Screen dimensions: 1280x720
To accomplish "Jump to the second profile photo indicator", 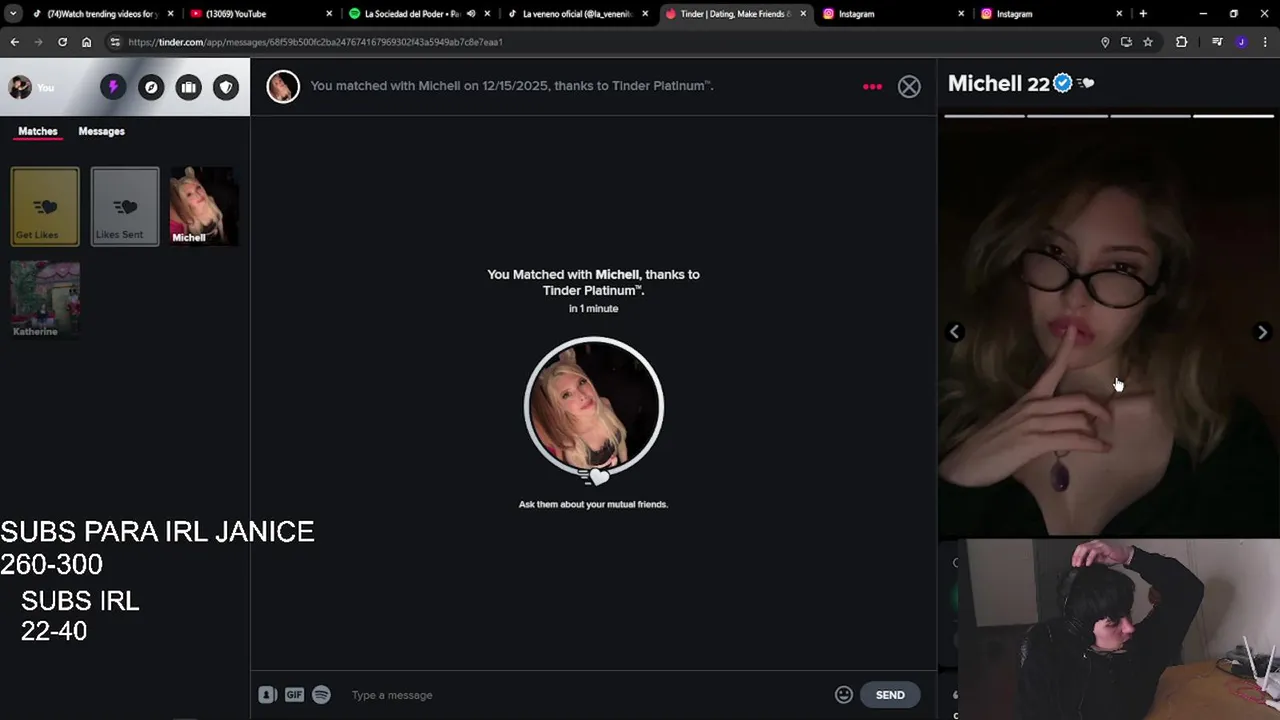I will pyautogui.click(x=1067, y=116).
